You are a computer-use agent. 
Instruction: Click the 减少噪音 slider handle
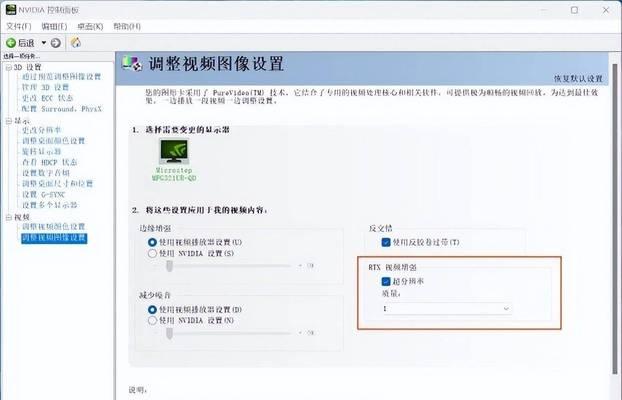(x=169, y=333)
